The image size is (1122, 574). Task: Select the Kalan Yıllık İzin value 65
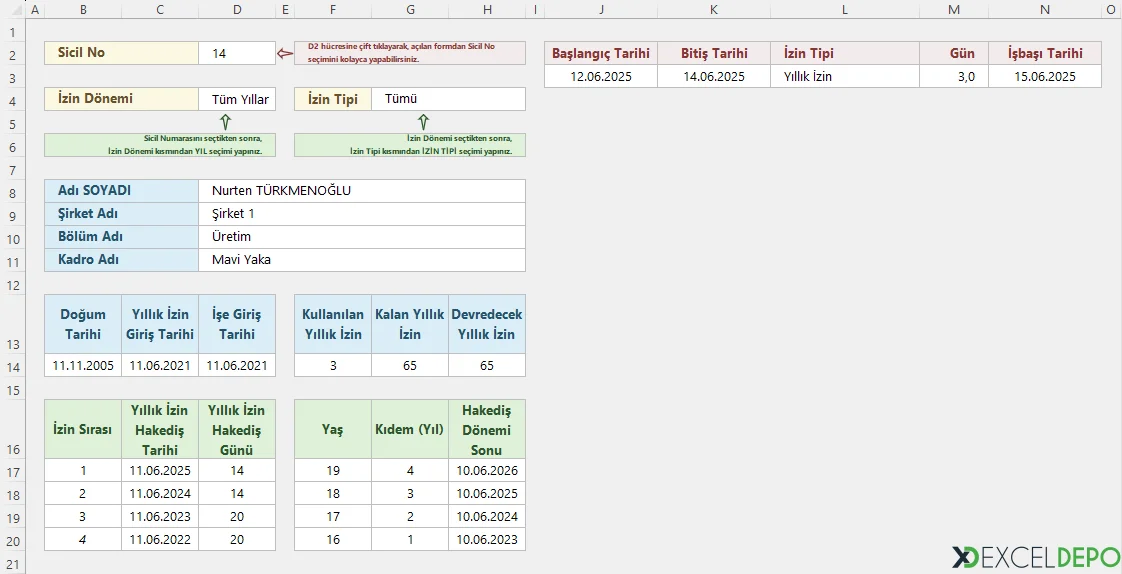click(x=410, y=366)
